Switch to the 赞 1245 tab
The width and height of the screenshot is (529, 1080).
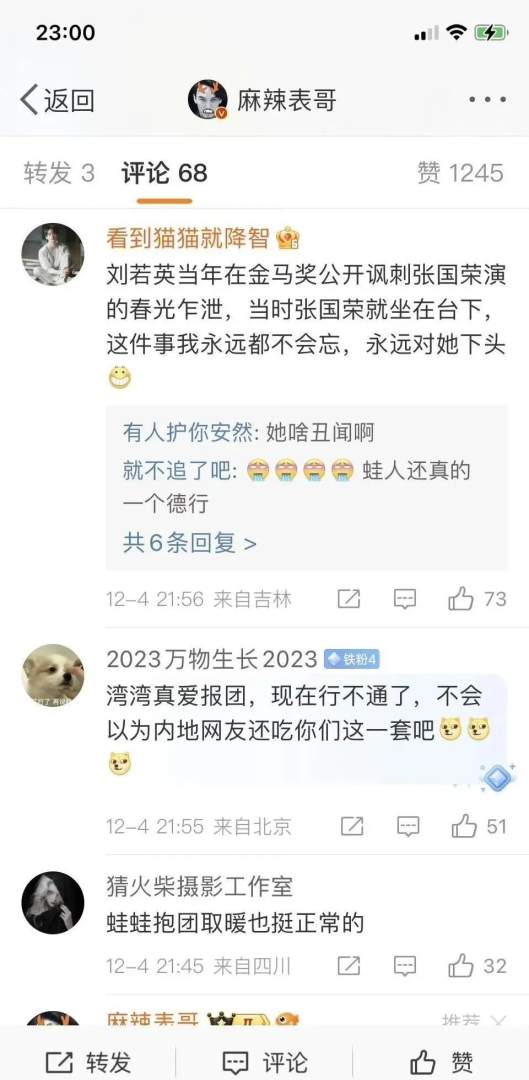[x=460, y=173]
